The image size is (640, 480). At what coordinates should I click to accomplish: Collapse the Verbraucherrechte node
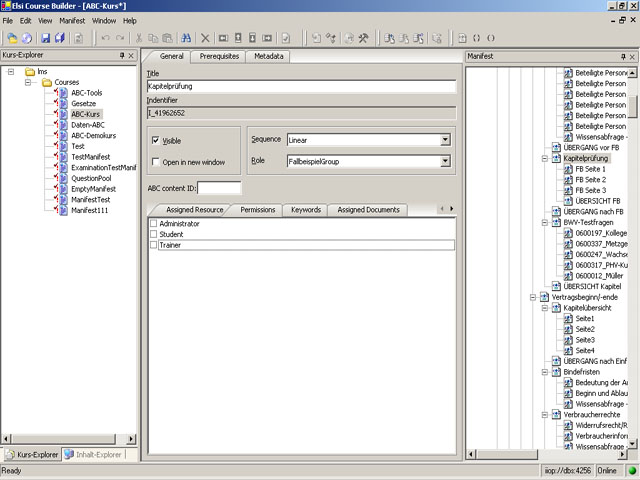(544, 415)
